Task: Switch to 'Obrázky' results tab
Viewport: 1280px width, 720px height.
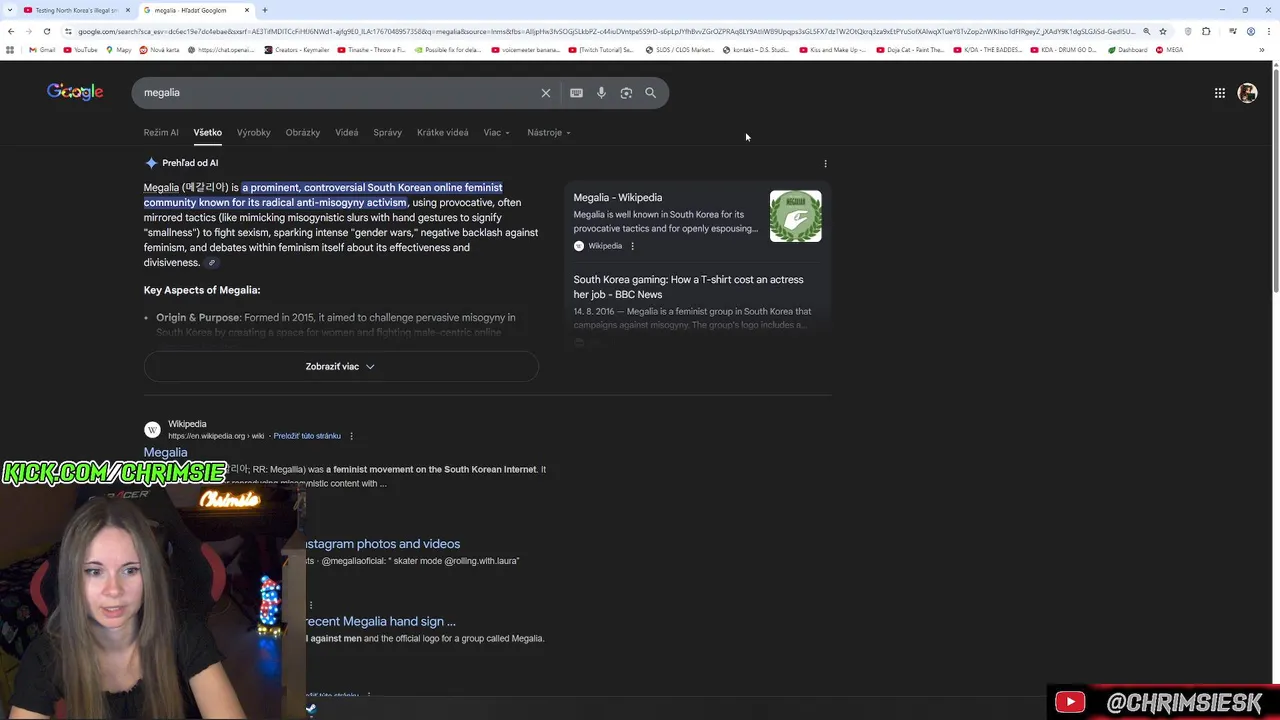Action: [x=303, y=133]
